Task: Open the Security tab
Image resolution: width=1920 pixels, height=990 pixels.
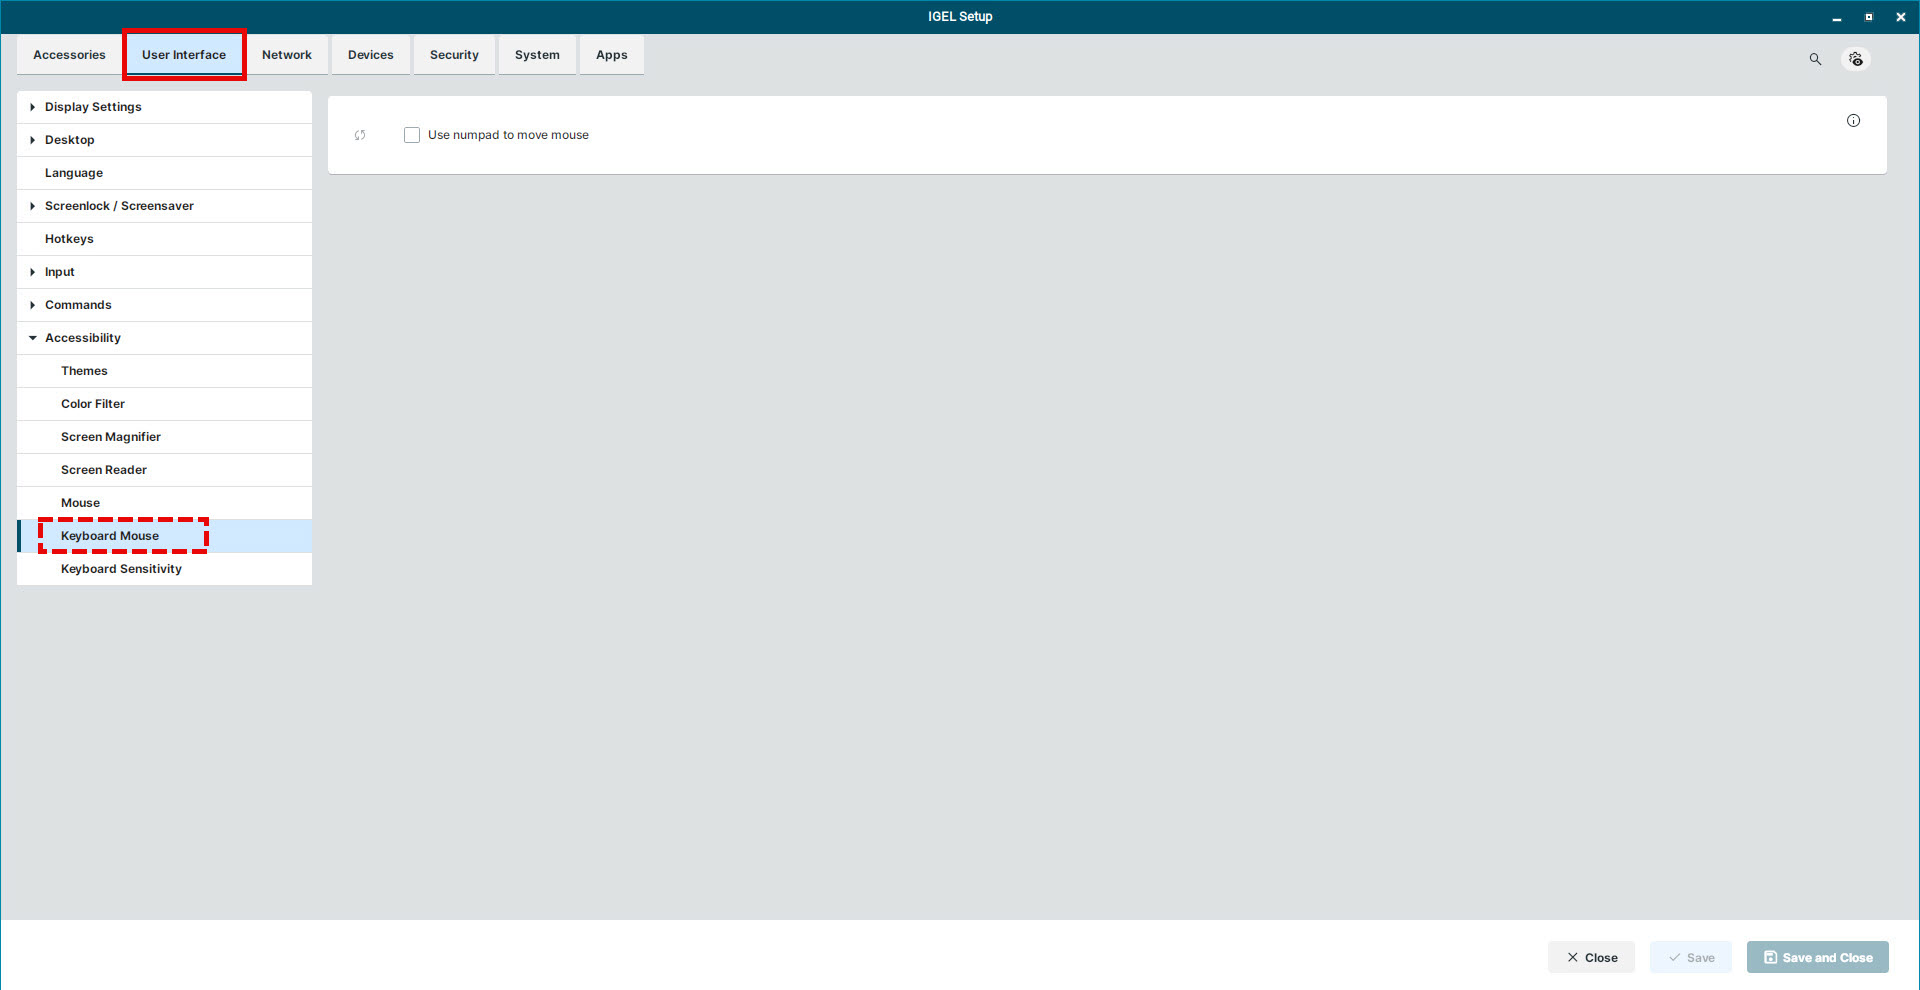Action: point(454,55)
